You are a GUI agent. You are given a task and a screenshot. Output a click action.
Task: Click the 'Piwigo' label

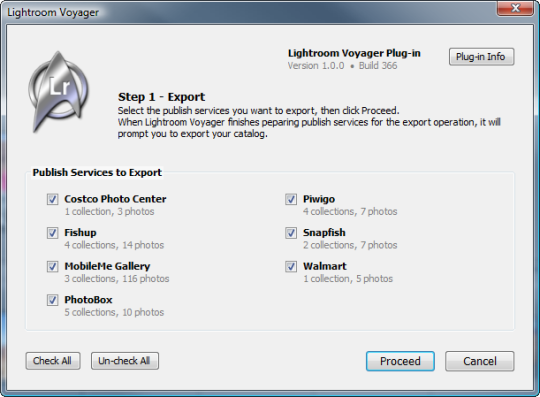pos(319,199)
